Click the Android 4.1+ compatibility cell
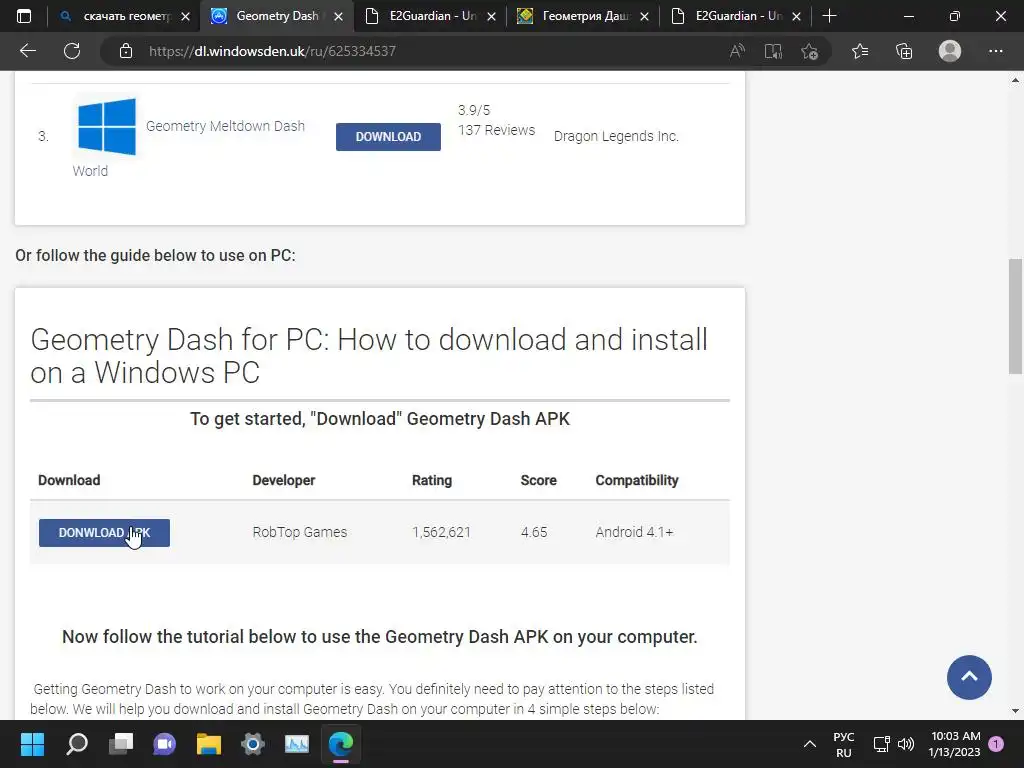 pyautogui.click(x=634, y=532)
